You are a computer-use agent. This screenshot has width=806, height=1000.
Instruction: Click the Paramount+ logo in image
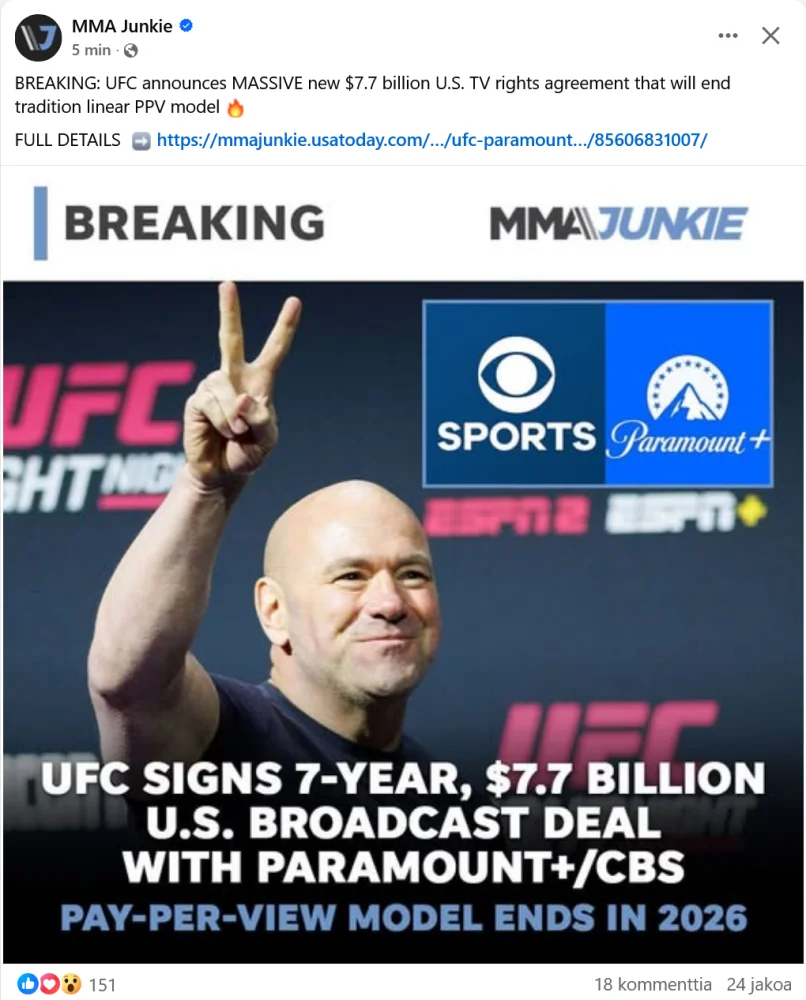(688, 393)
